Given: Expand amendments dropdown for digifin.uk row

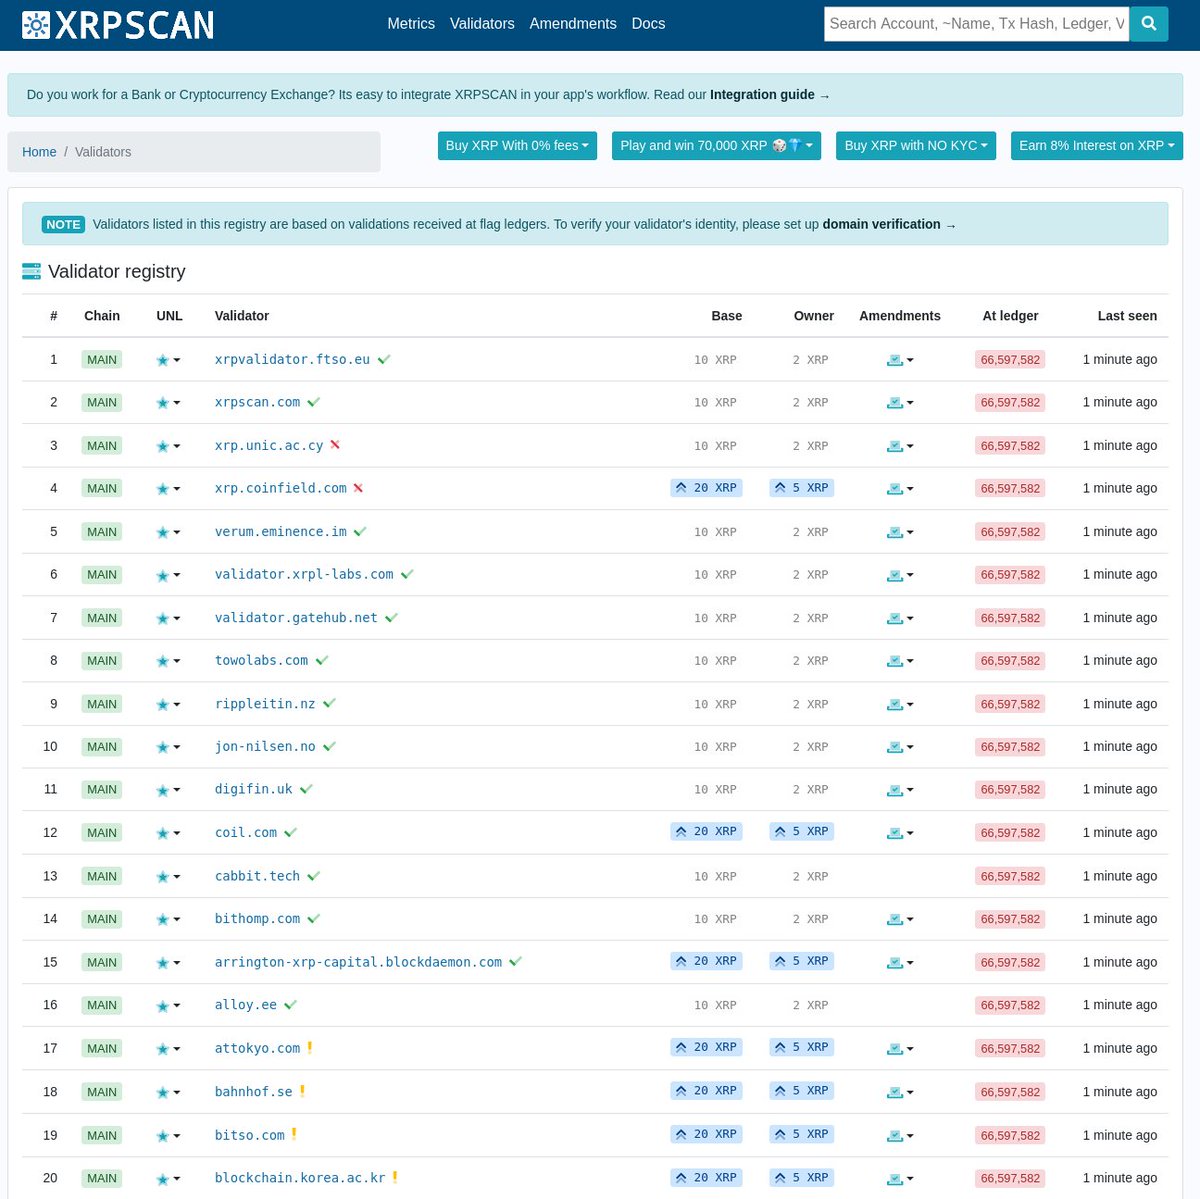Looking at the screenshot, I should (x=900, y=790).
